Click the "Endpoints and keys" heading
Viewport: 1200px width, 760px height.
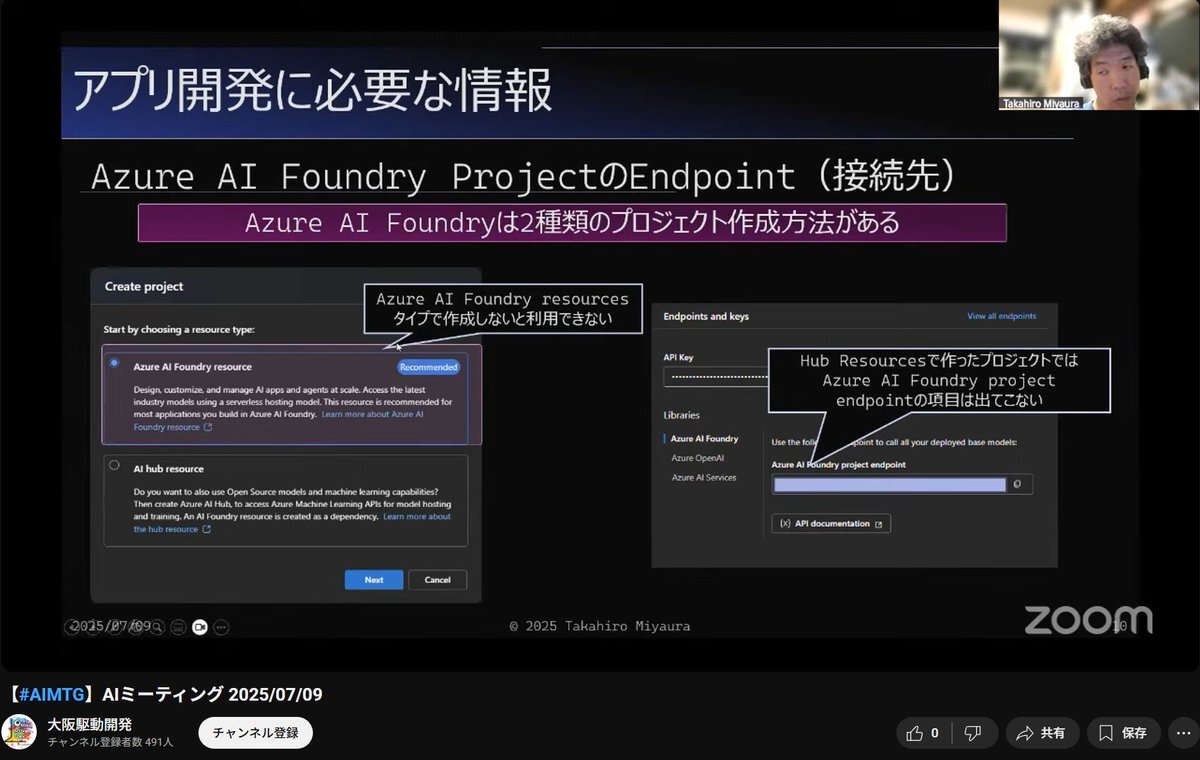706,316
